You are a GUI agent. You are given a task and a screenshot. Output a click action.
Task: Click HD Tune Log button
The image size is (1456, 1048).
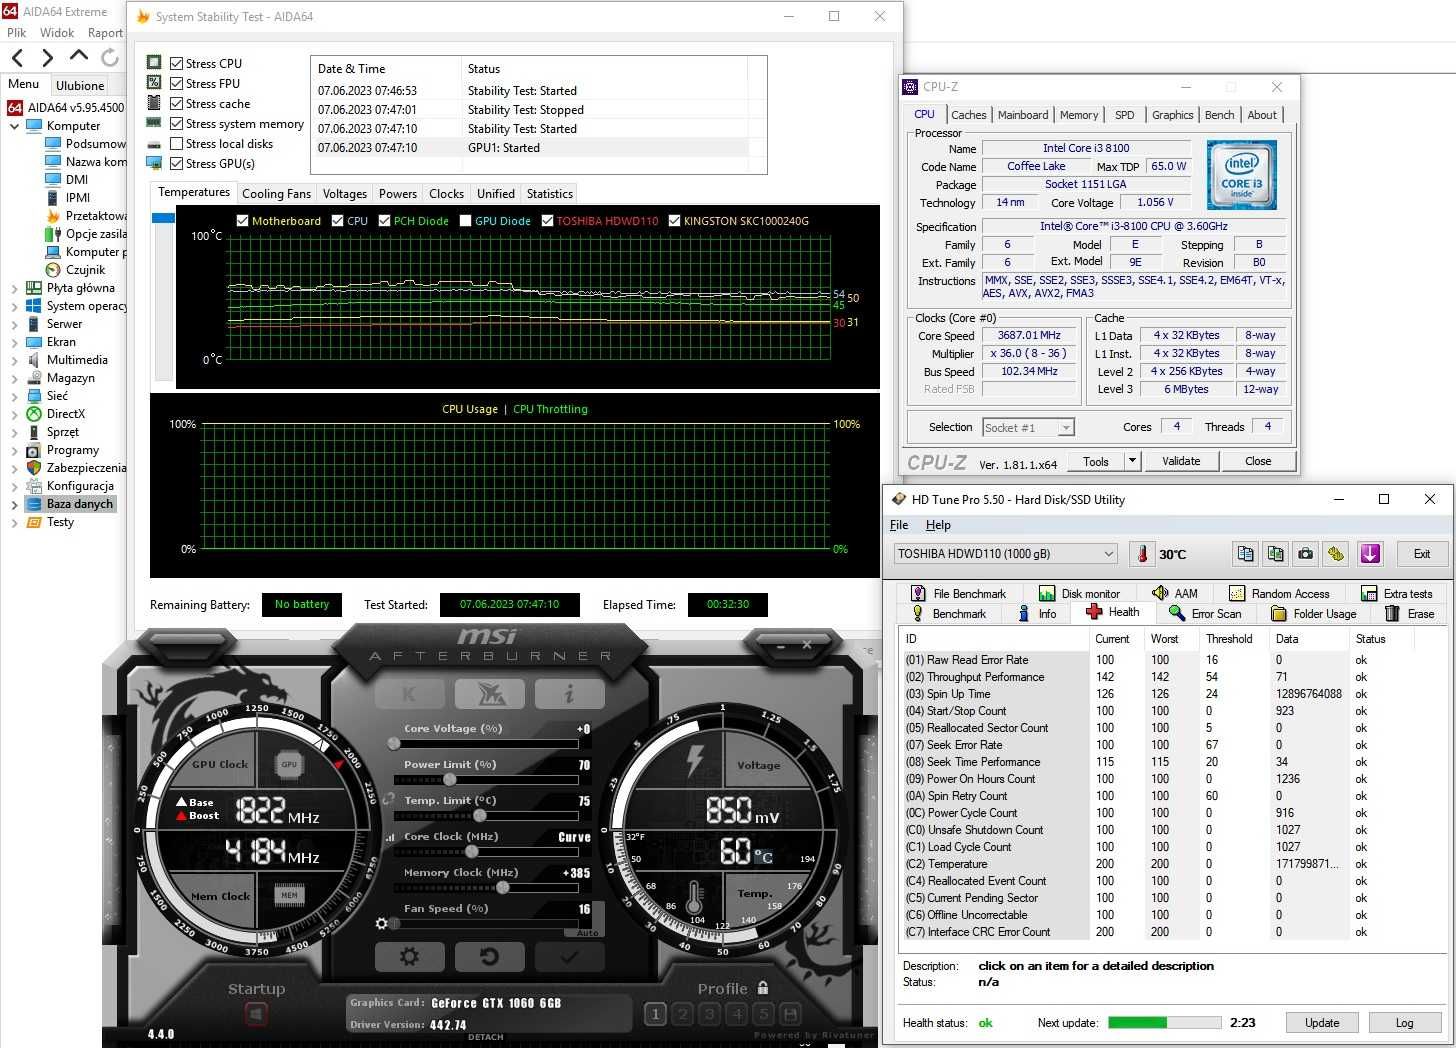[x=1404, y=1023]
